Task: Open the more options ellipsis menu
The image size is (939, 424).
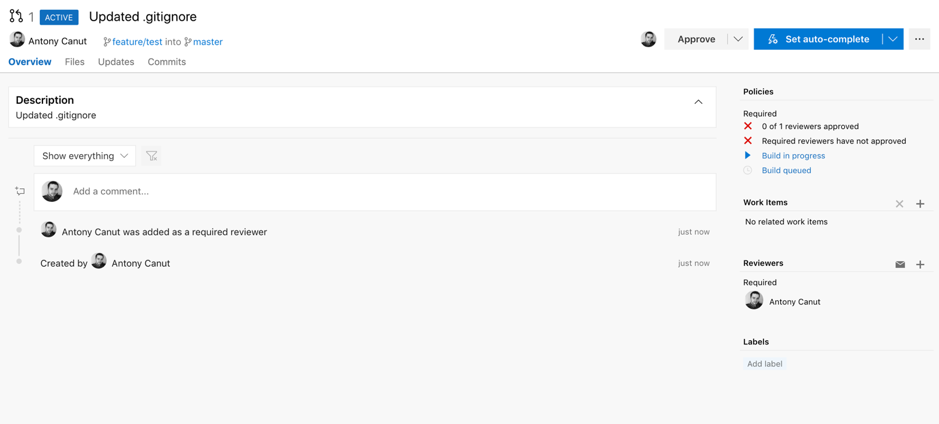Action: pyautogui.click(x=919, y=39)
